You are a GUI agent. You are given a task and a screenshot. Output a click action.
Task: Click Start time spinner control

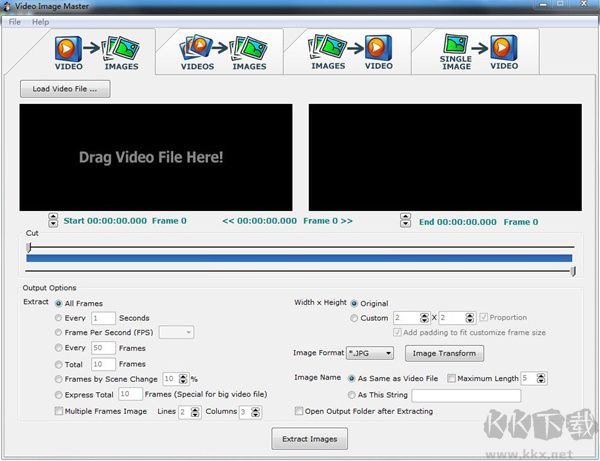coord(53,220)
